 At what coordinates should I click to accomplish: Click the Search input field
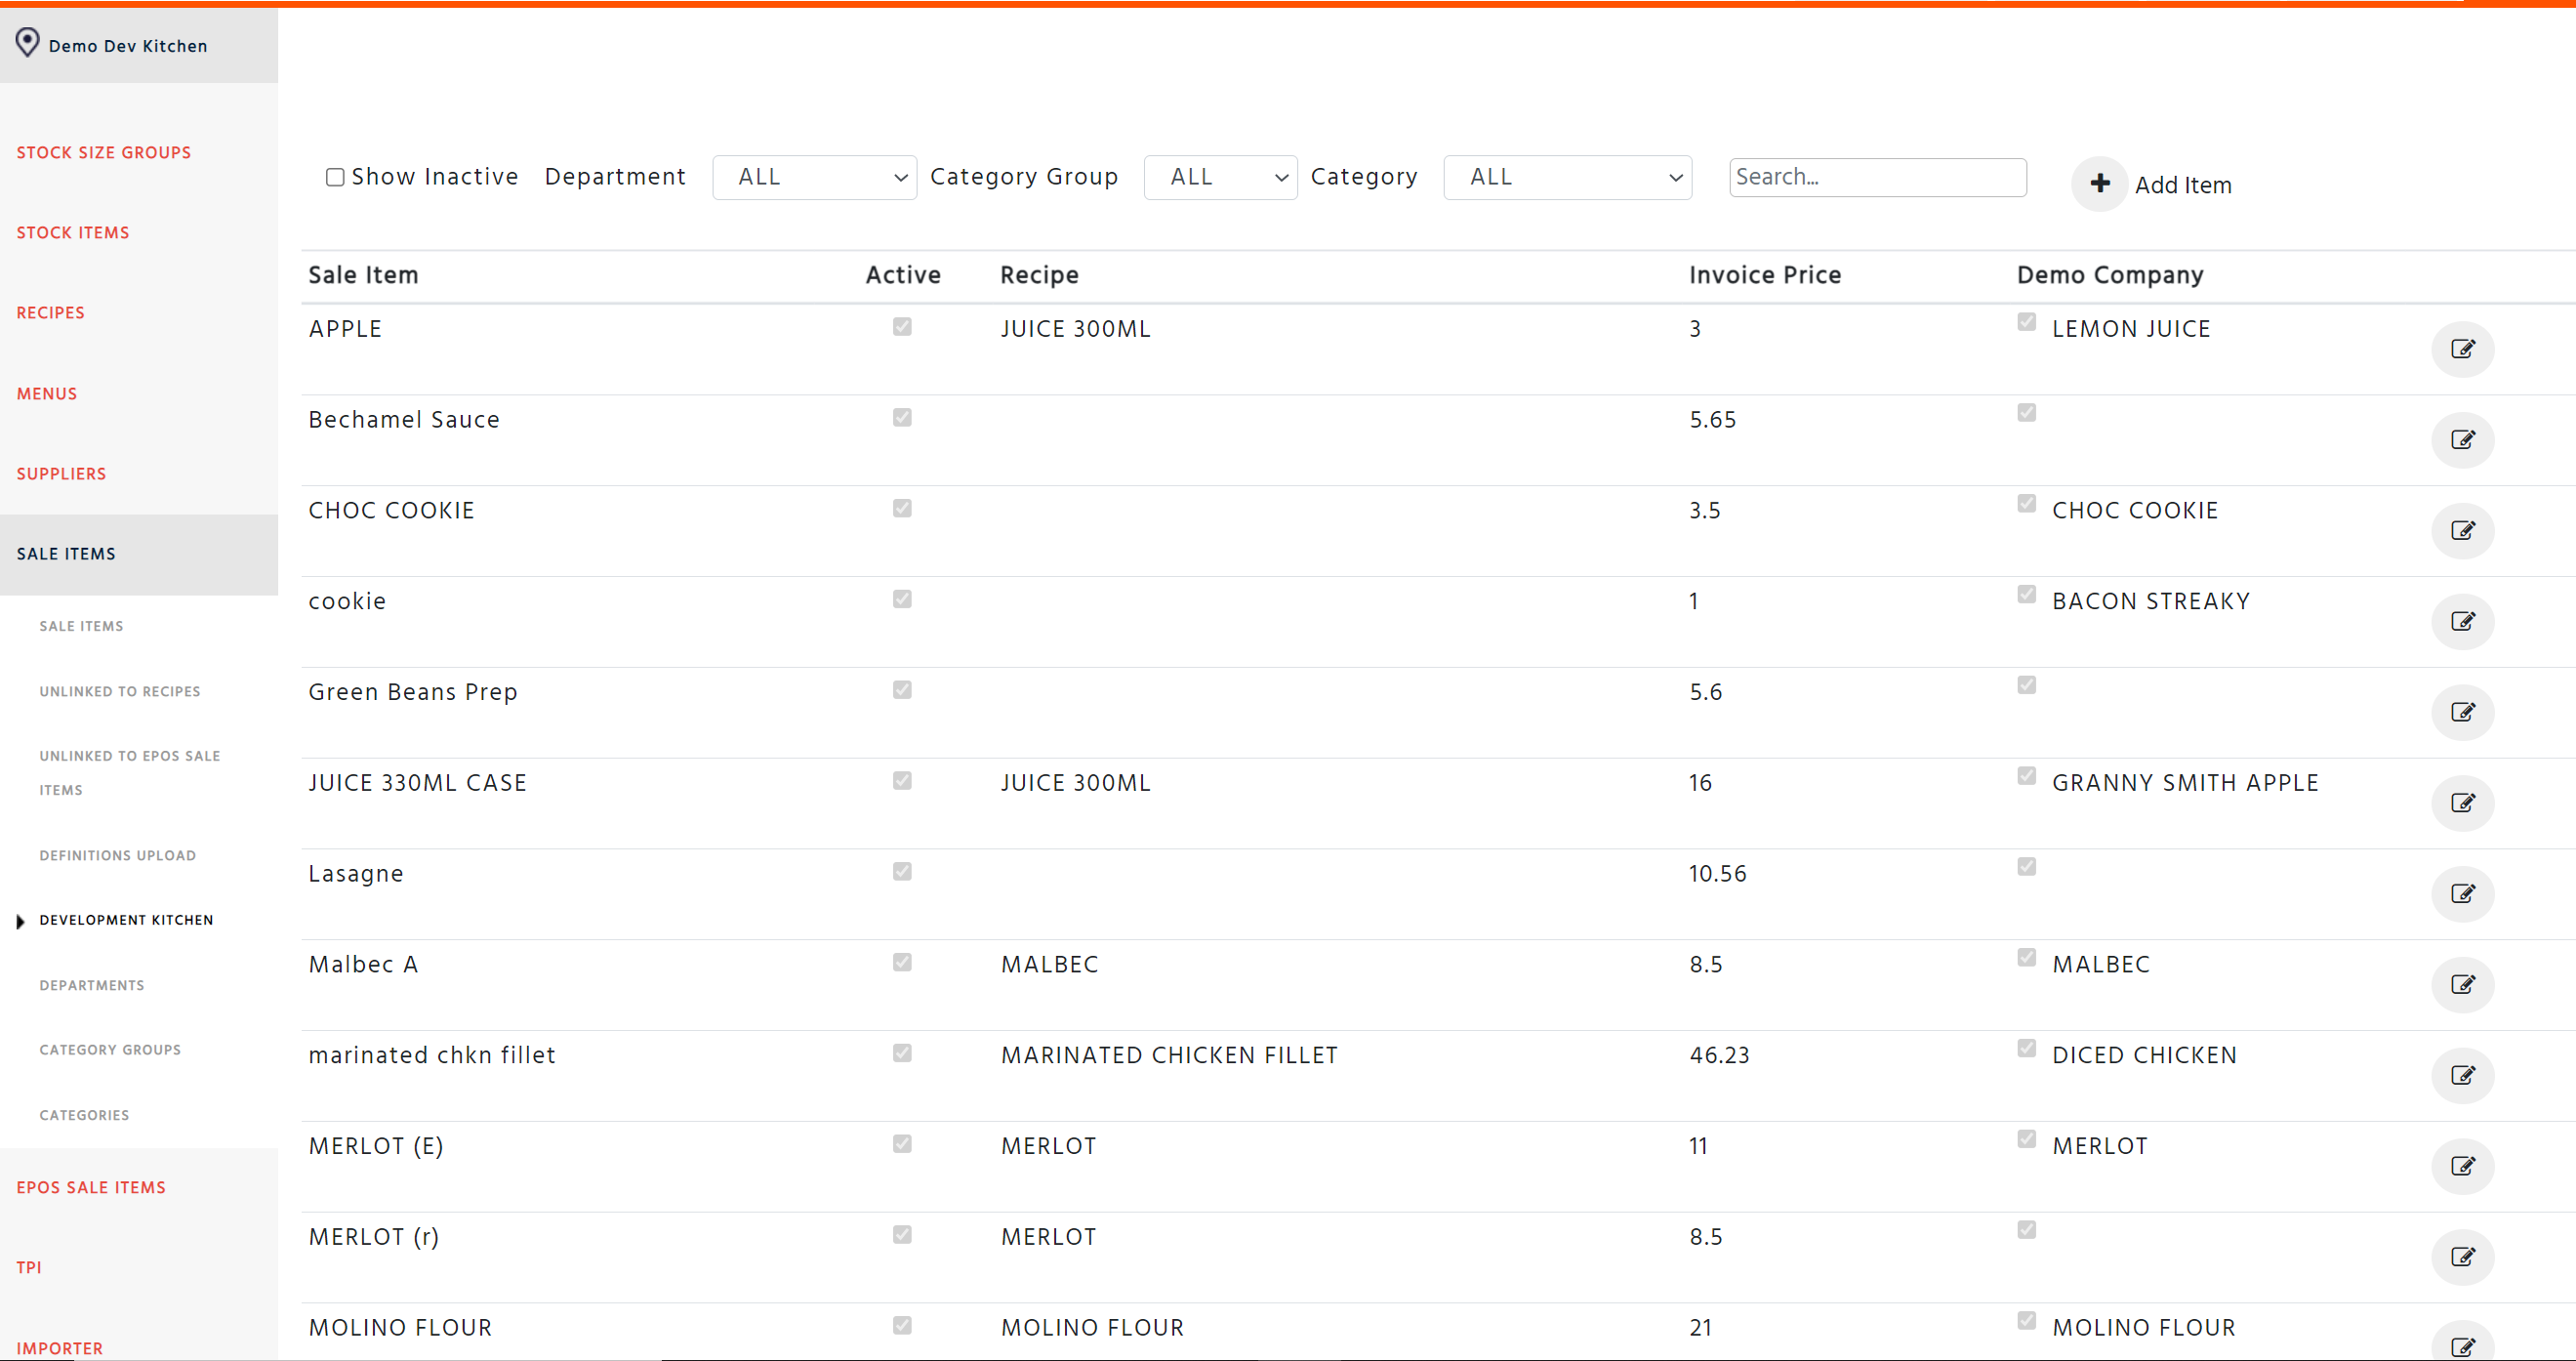coord(1878,177)
